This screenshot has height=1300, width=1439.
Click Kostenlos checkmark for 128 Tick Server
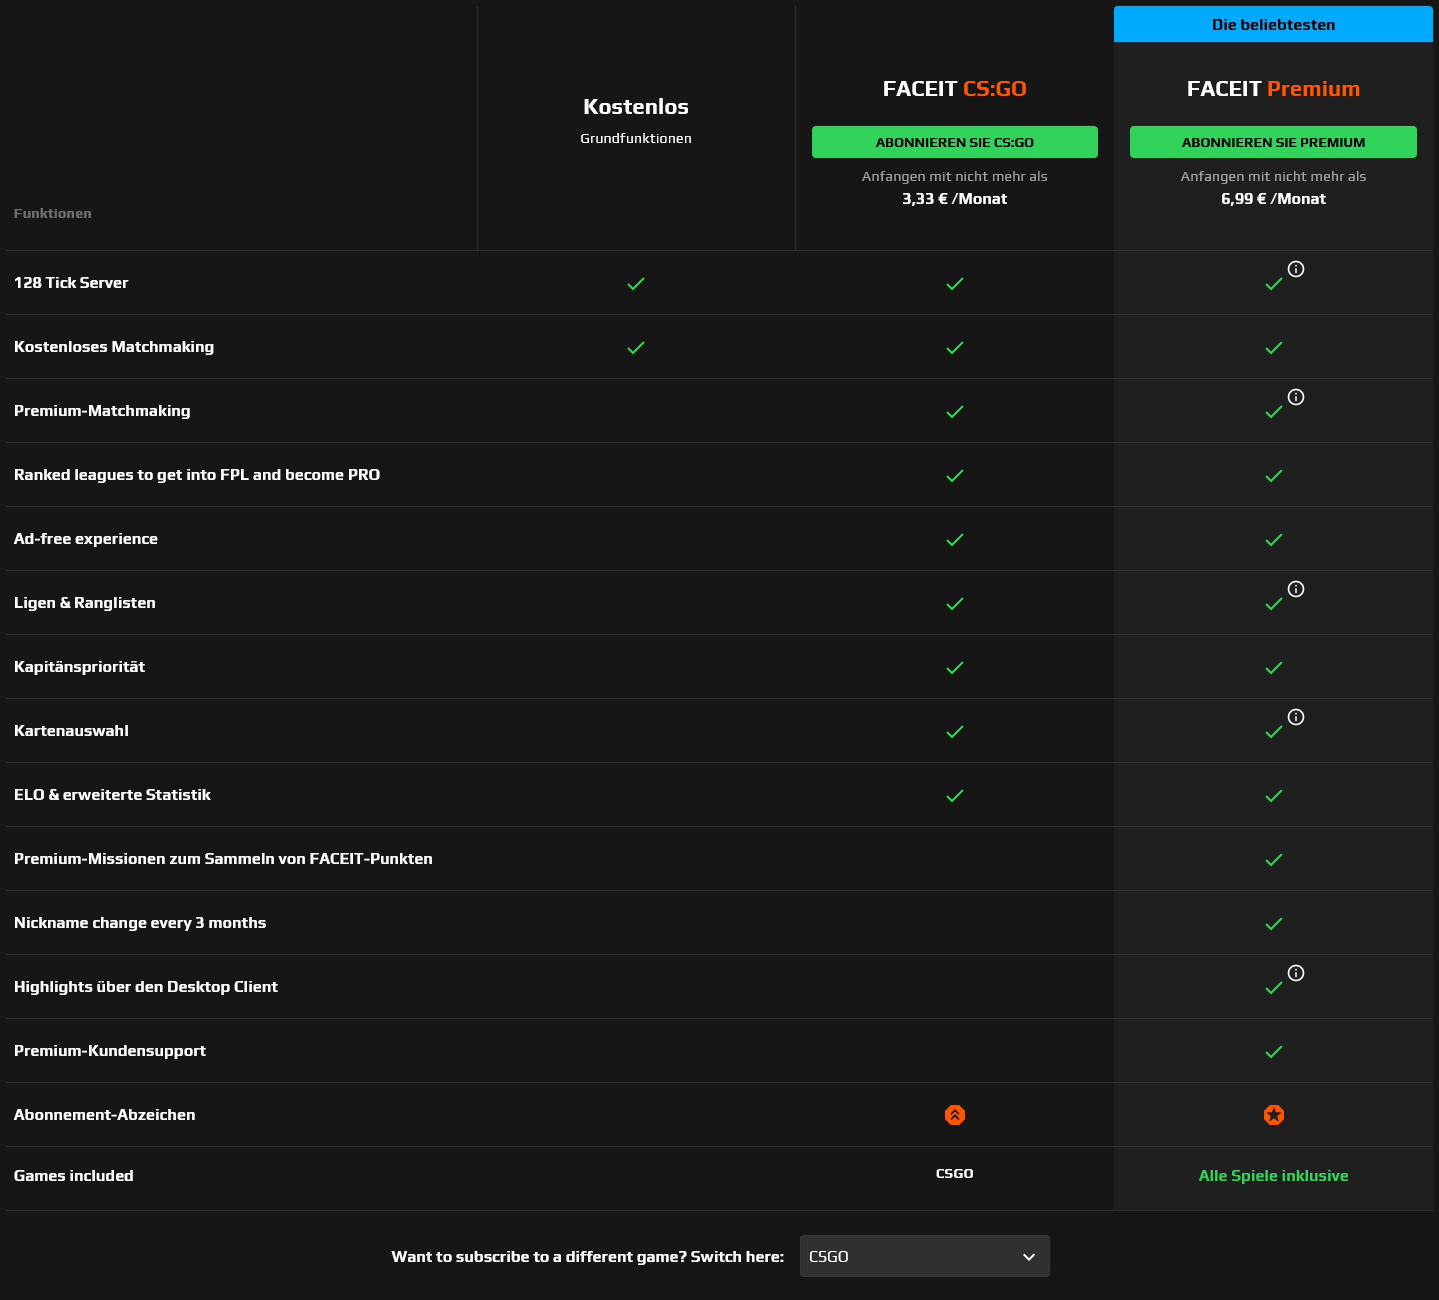click(636, 284)
